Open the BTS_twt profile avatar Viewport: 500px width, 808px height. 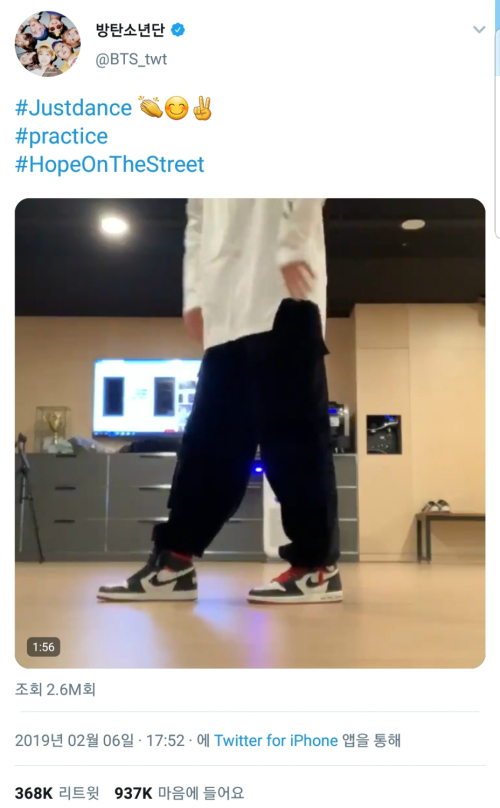pyautogui.click(x=47, y=44)
